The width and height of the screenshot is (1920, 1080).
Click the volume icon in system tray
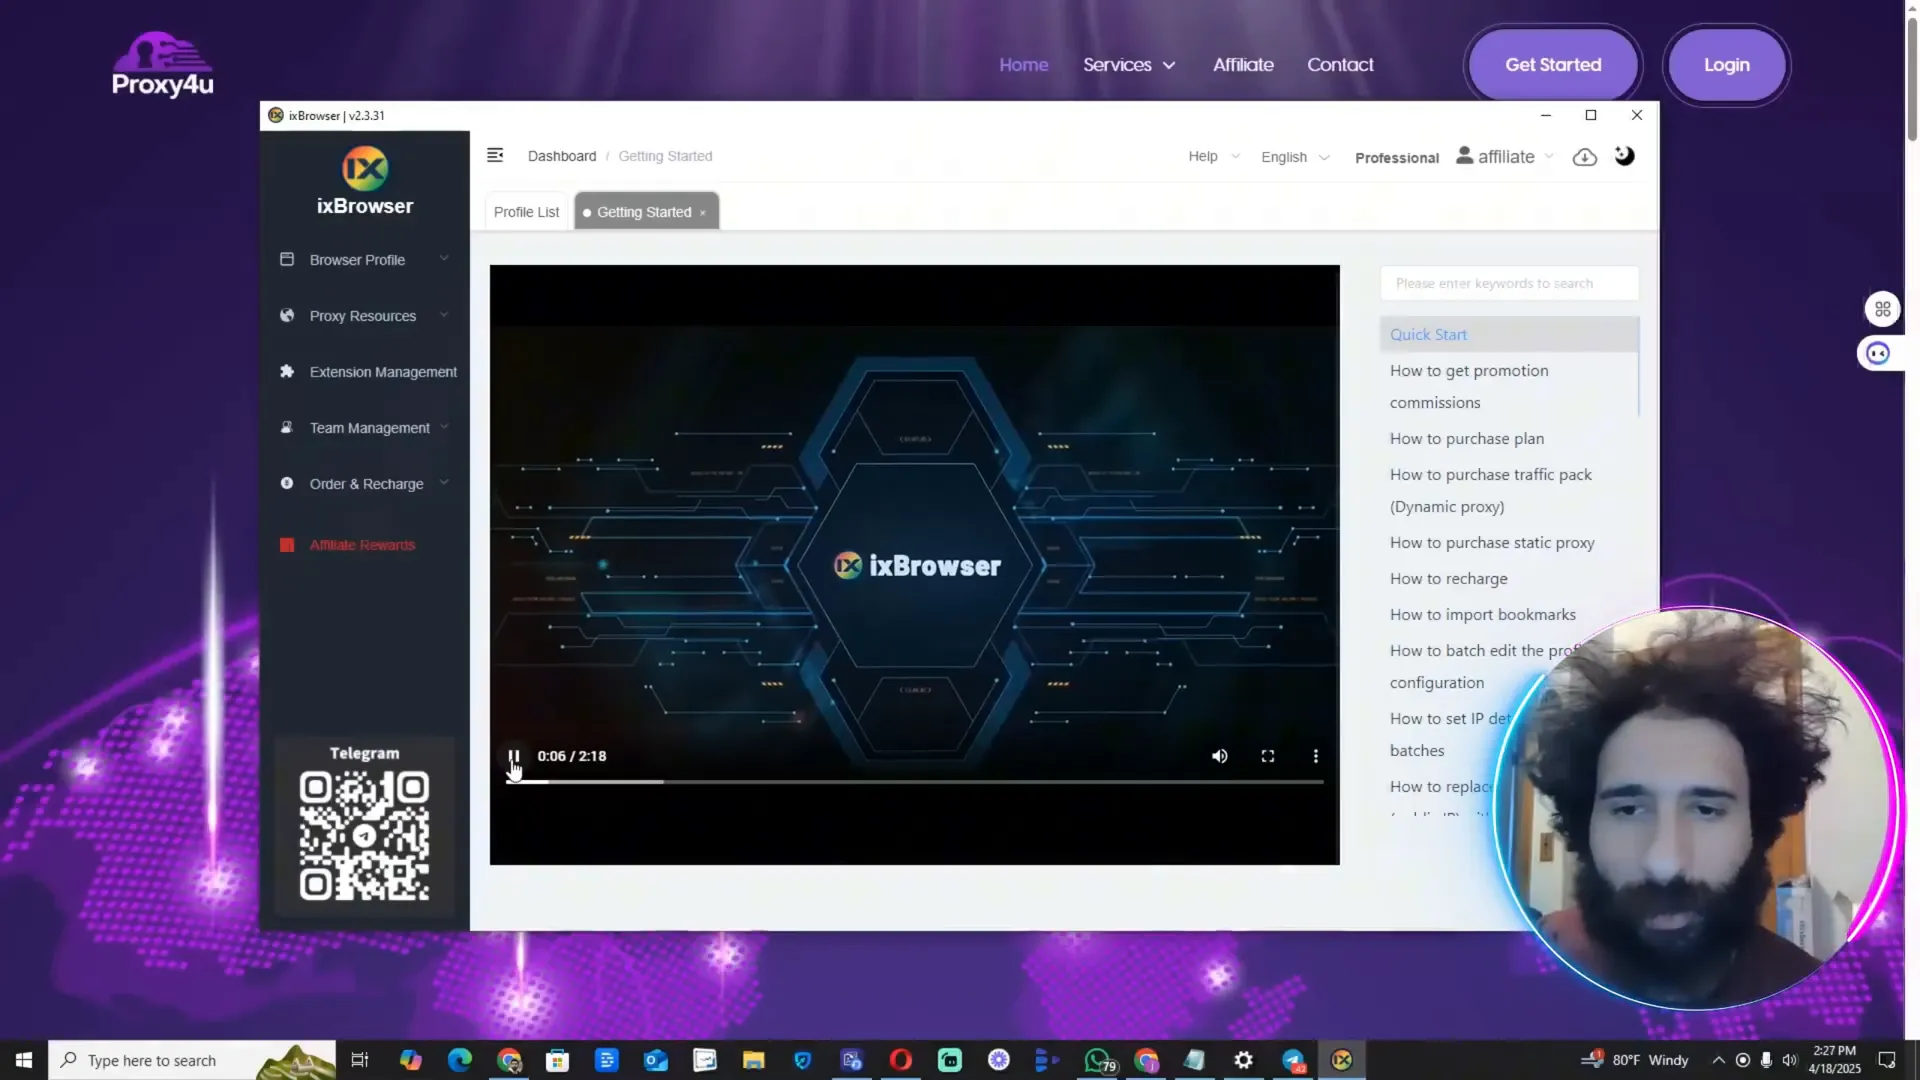click(1790, 1060)
